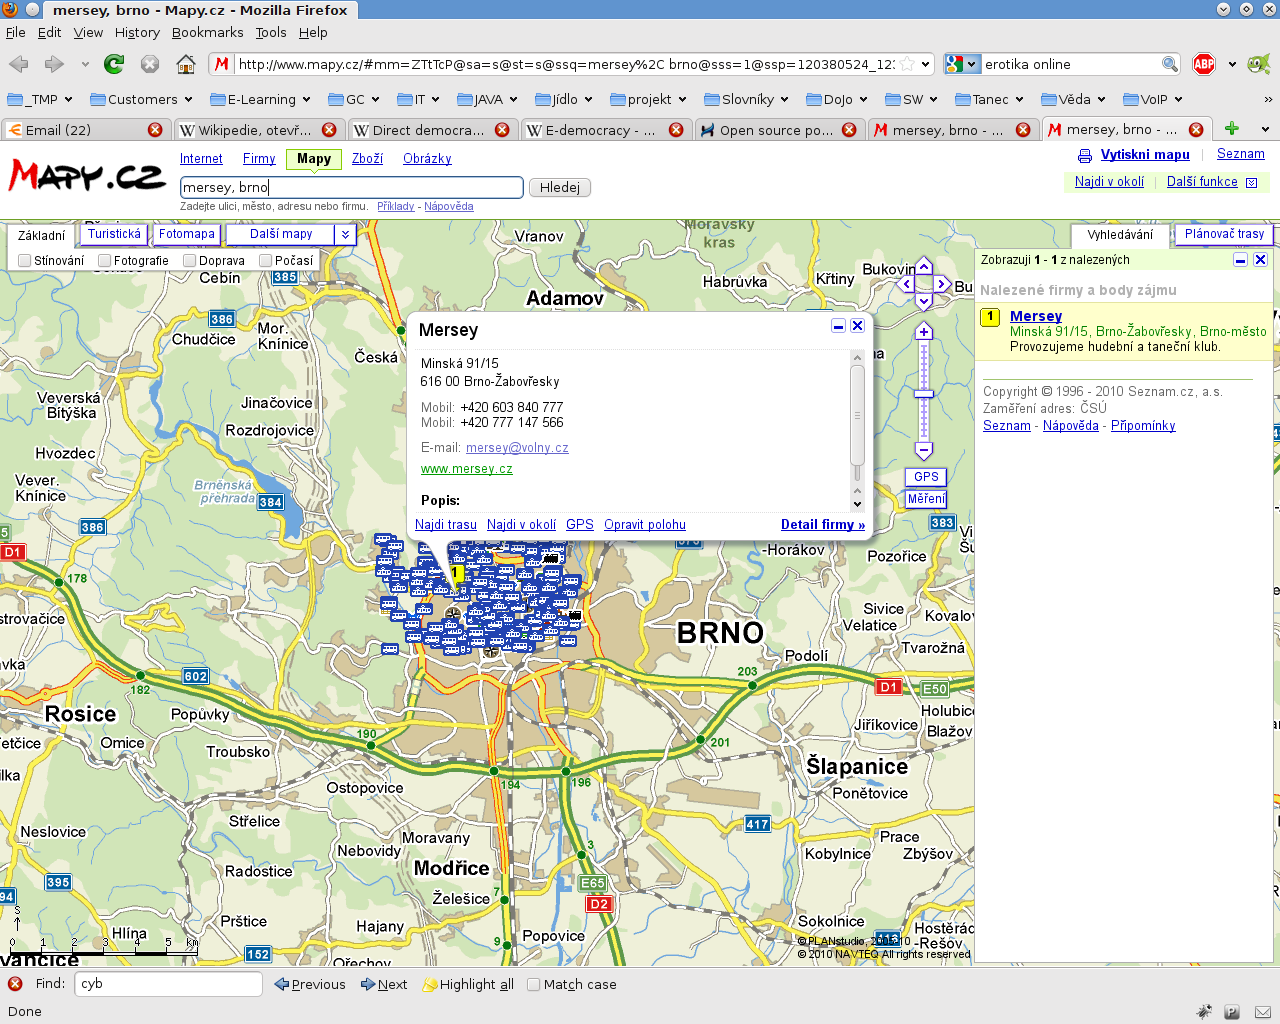Pan the map left with the arrow
This screenshot has height=1024, width=1280.
point(907,284)
